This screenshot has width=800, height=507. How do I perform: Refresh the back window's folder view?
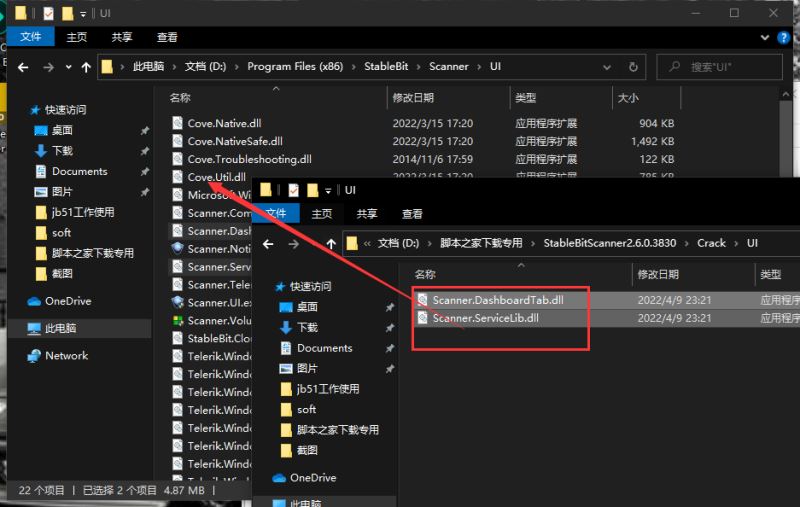[633, 67]
